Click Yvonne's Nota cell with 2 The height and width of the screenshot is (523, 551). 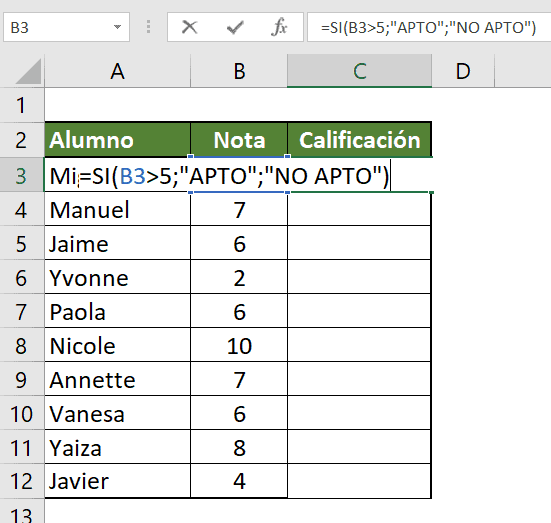[x=239, y=278]
